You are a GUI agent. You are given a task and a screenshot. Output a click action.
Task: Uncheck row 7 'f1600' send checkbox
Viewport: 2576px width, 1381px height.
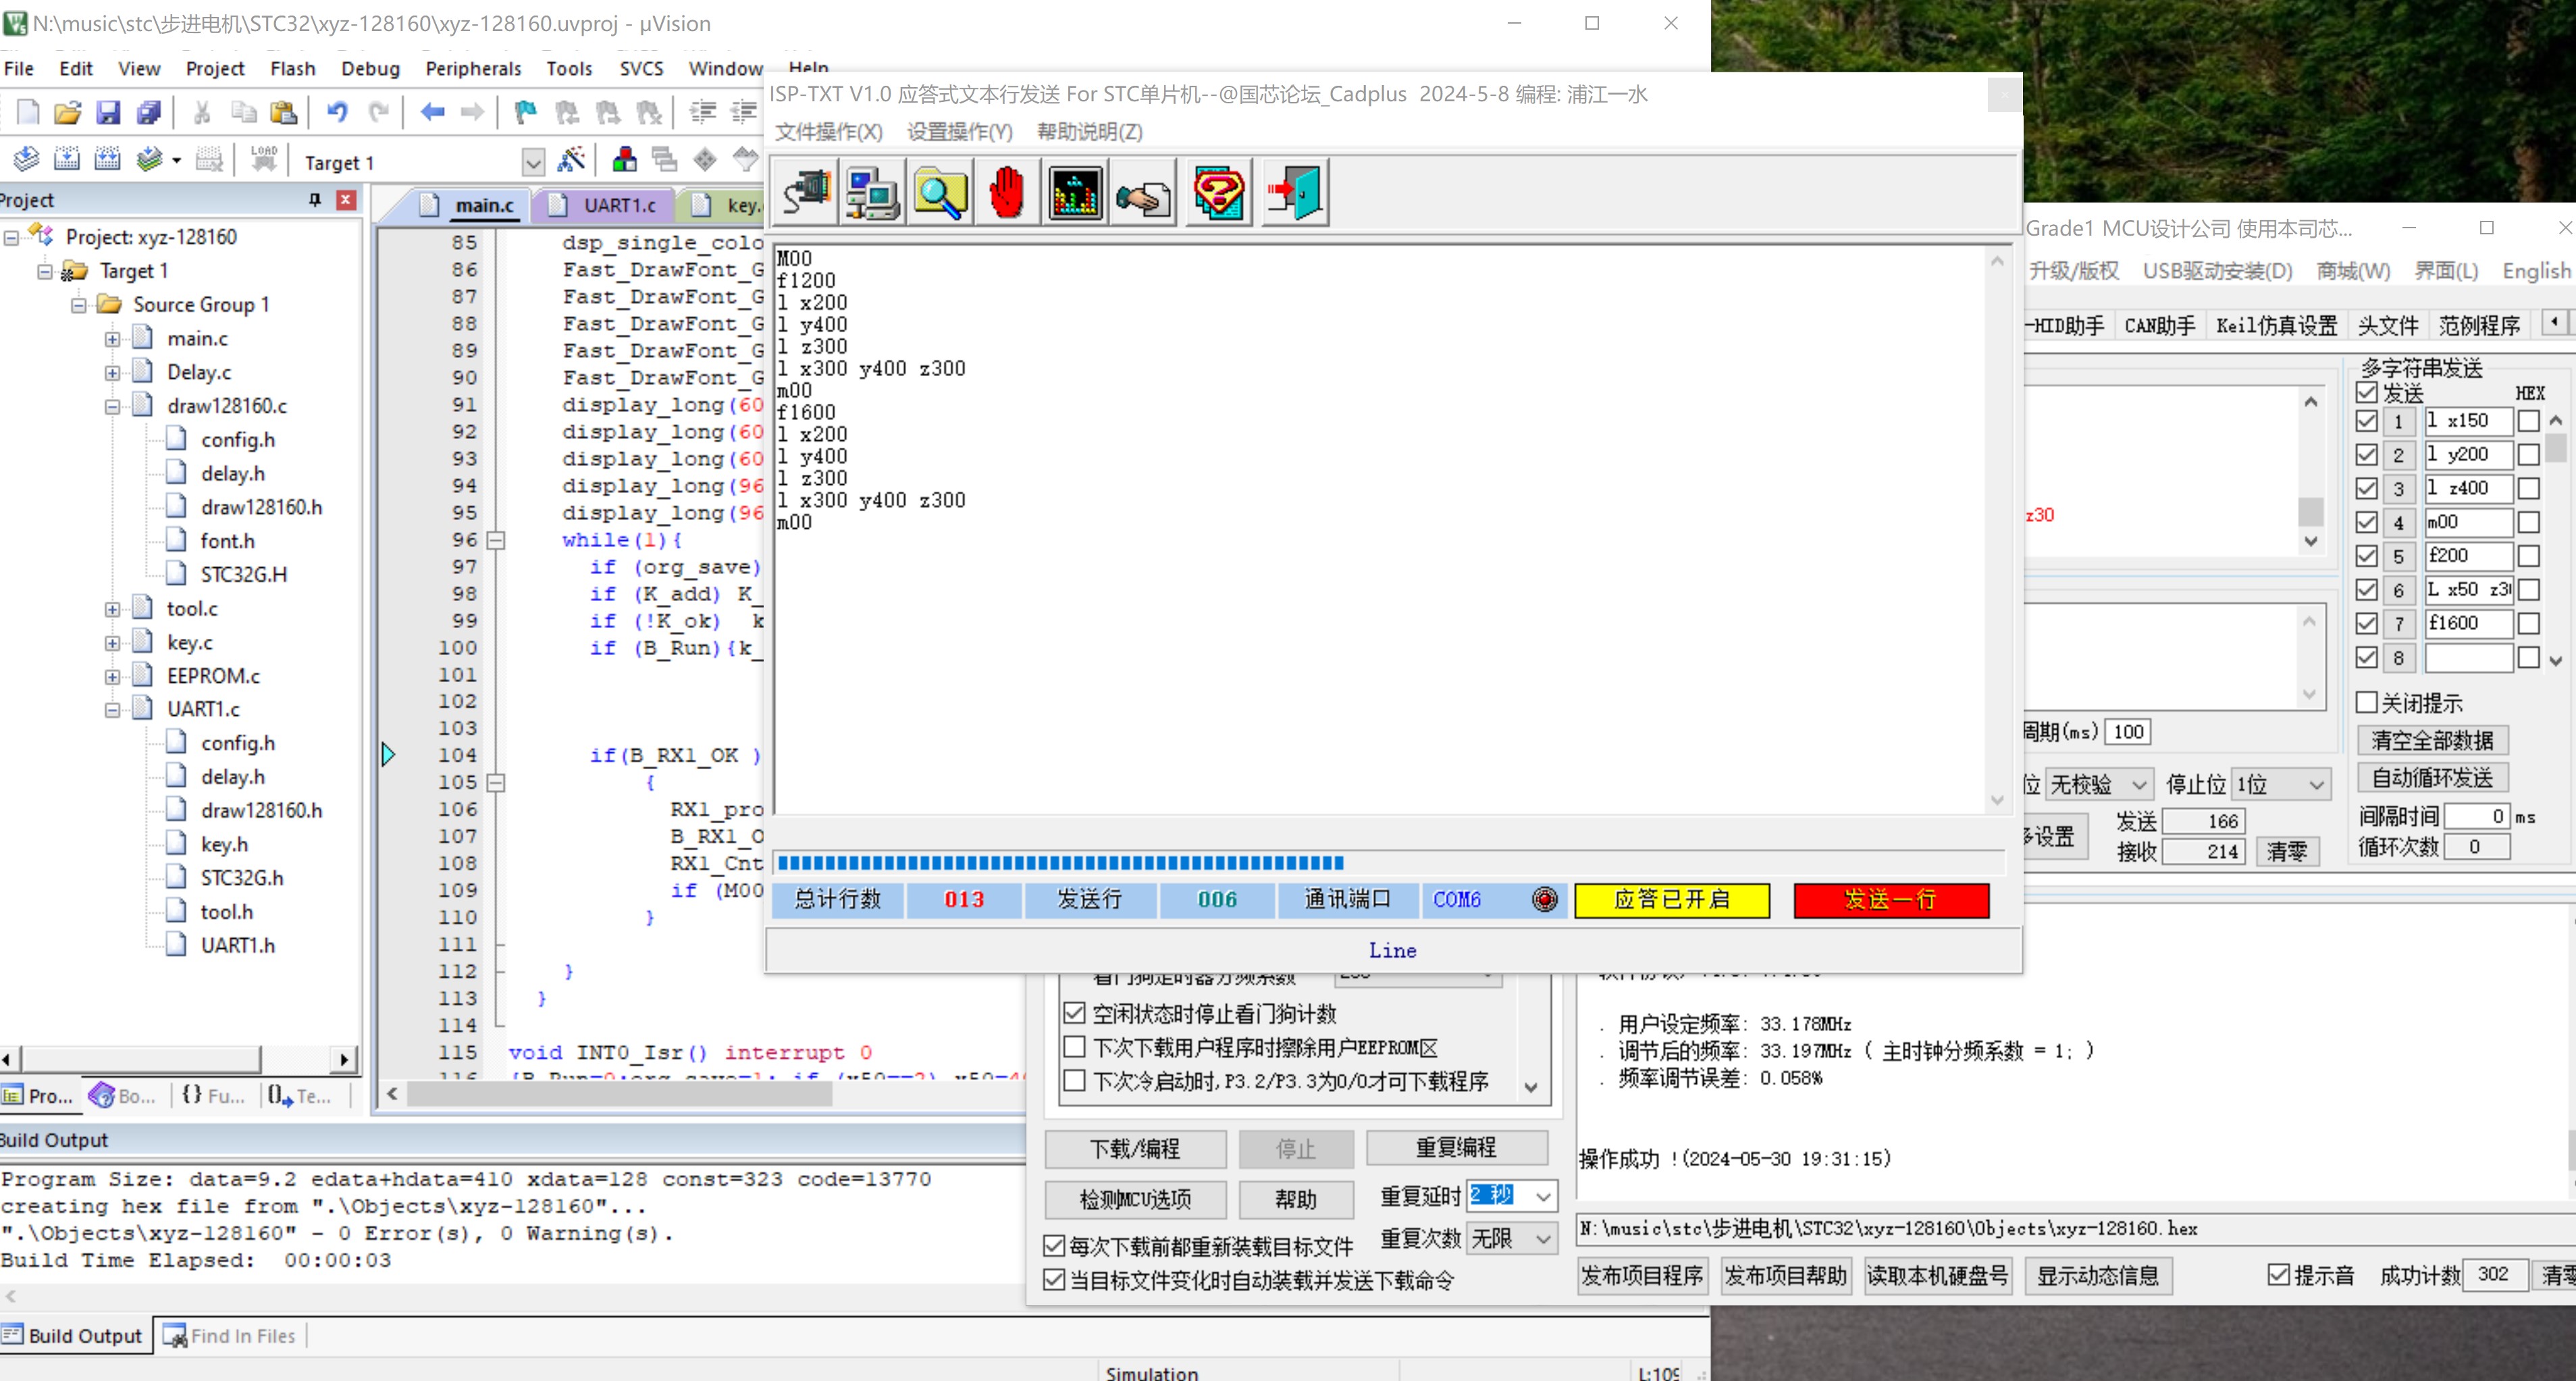pos(2366,623)
